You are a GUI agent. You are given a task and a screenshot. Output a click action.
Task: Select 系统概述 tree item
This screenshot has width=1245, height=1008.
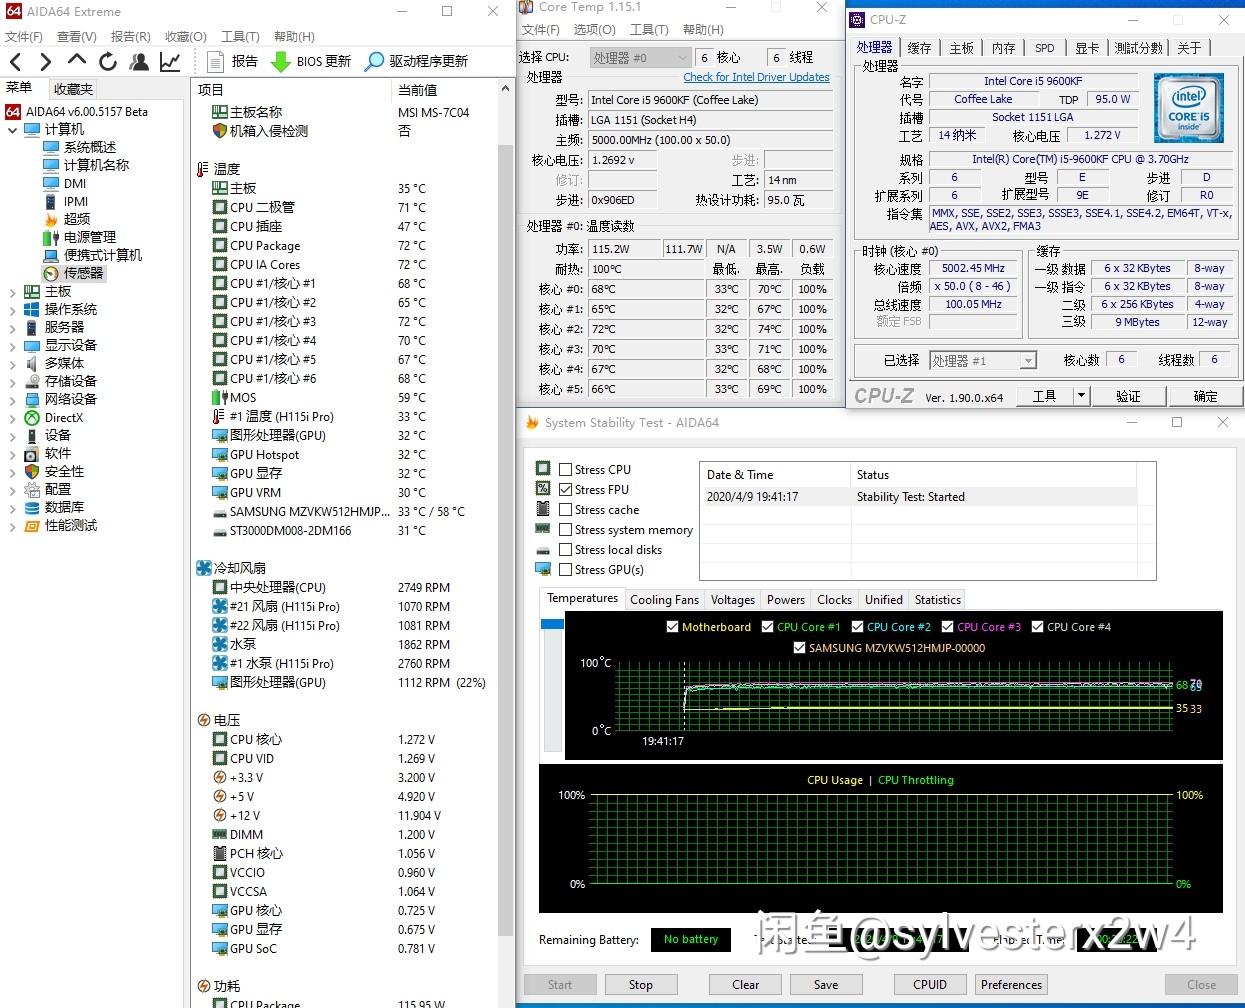(79, 147)
